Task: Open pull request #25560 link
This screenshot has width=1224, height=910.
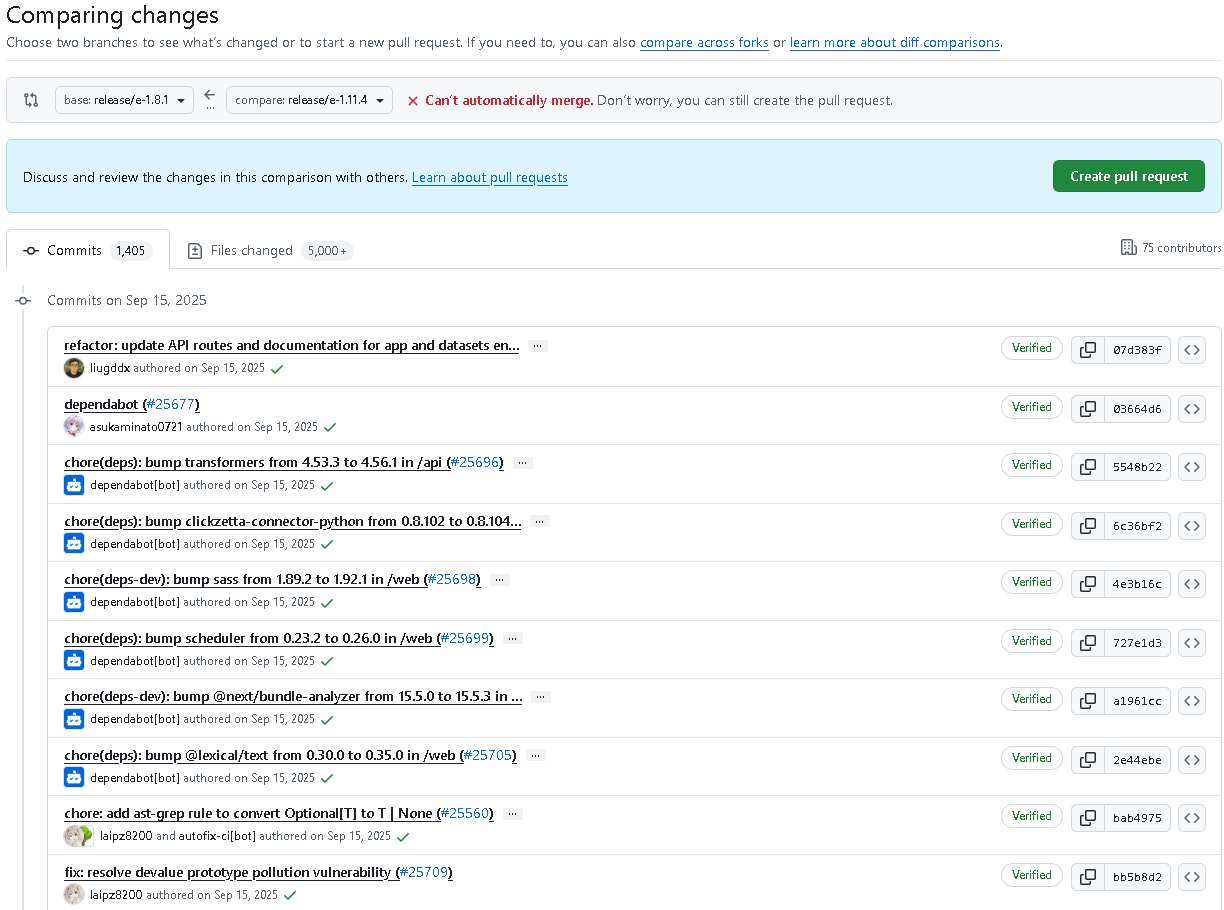Action: [x=465, y=814]
